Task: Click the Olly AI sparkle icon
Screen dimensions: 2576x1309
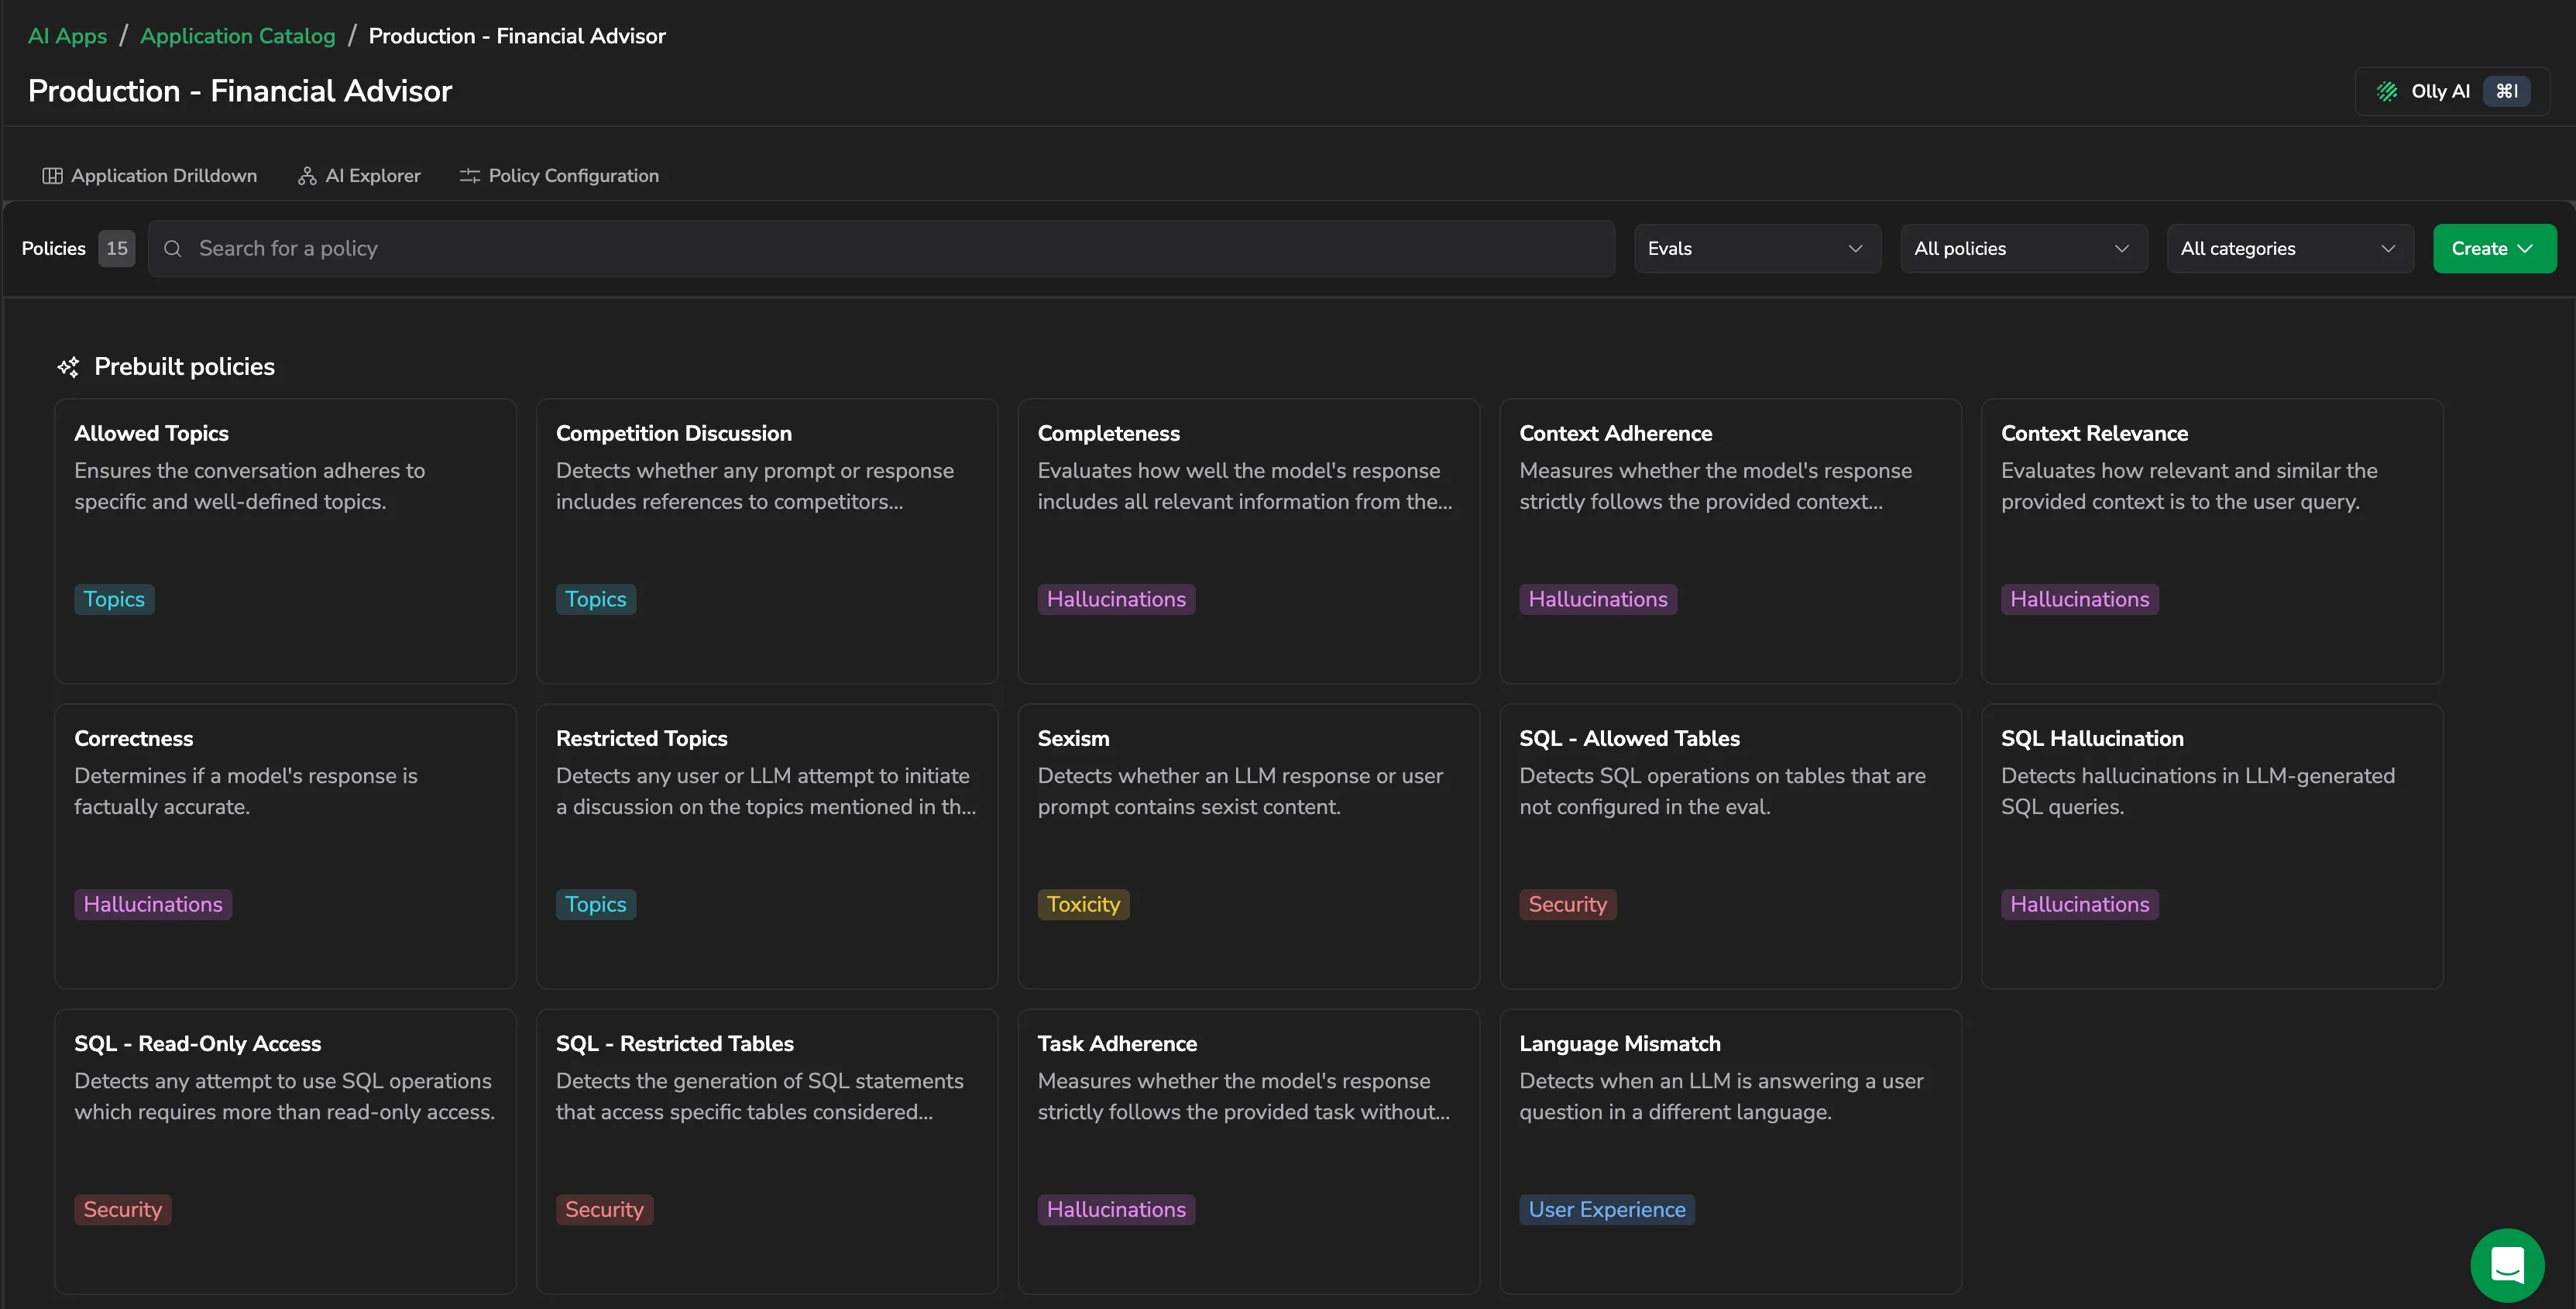Action: pos(2387,92)
